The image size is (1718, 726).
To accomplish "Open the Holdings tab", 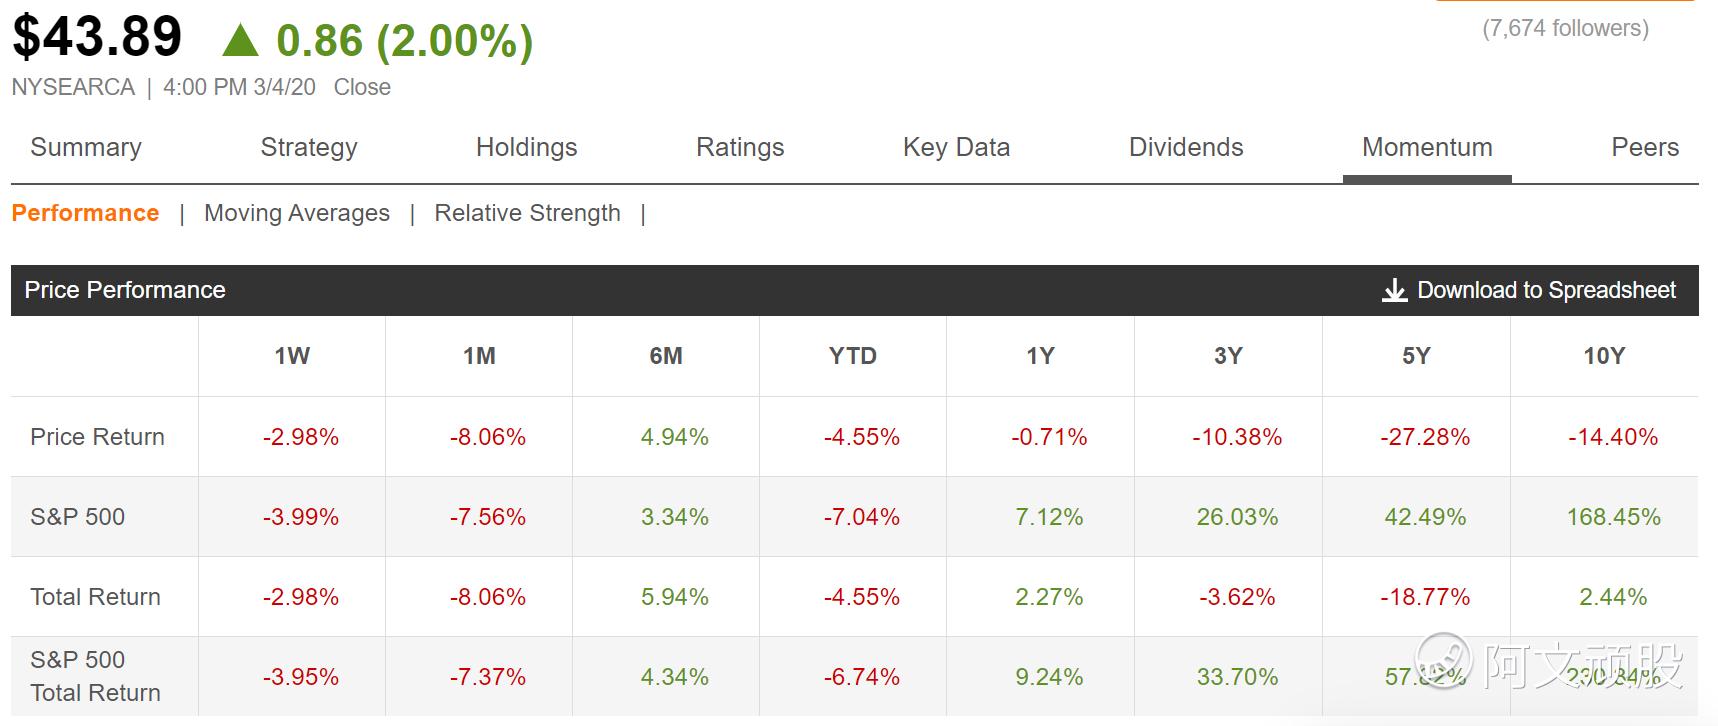I will tap(526, 147).
